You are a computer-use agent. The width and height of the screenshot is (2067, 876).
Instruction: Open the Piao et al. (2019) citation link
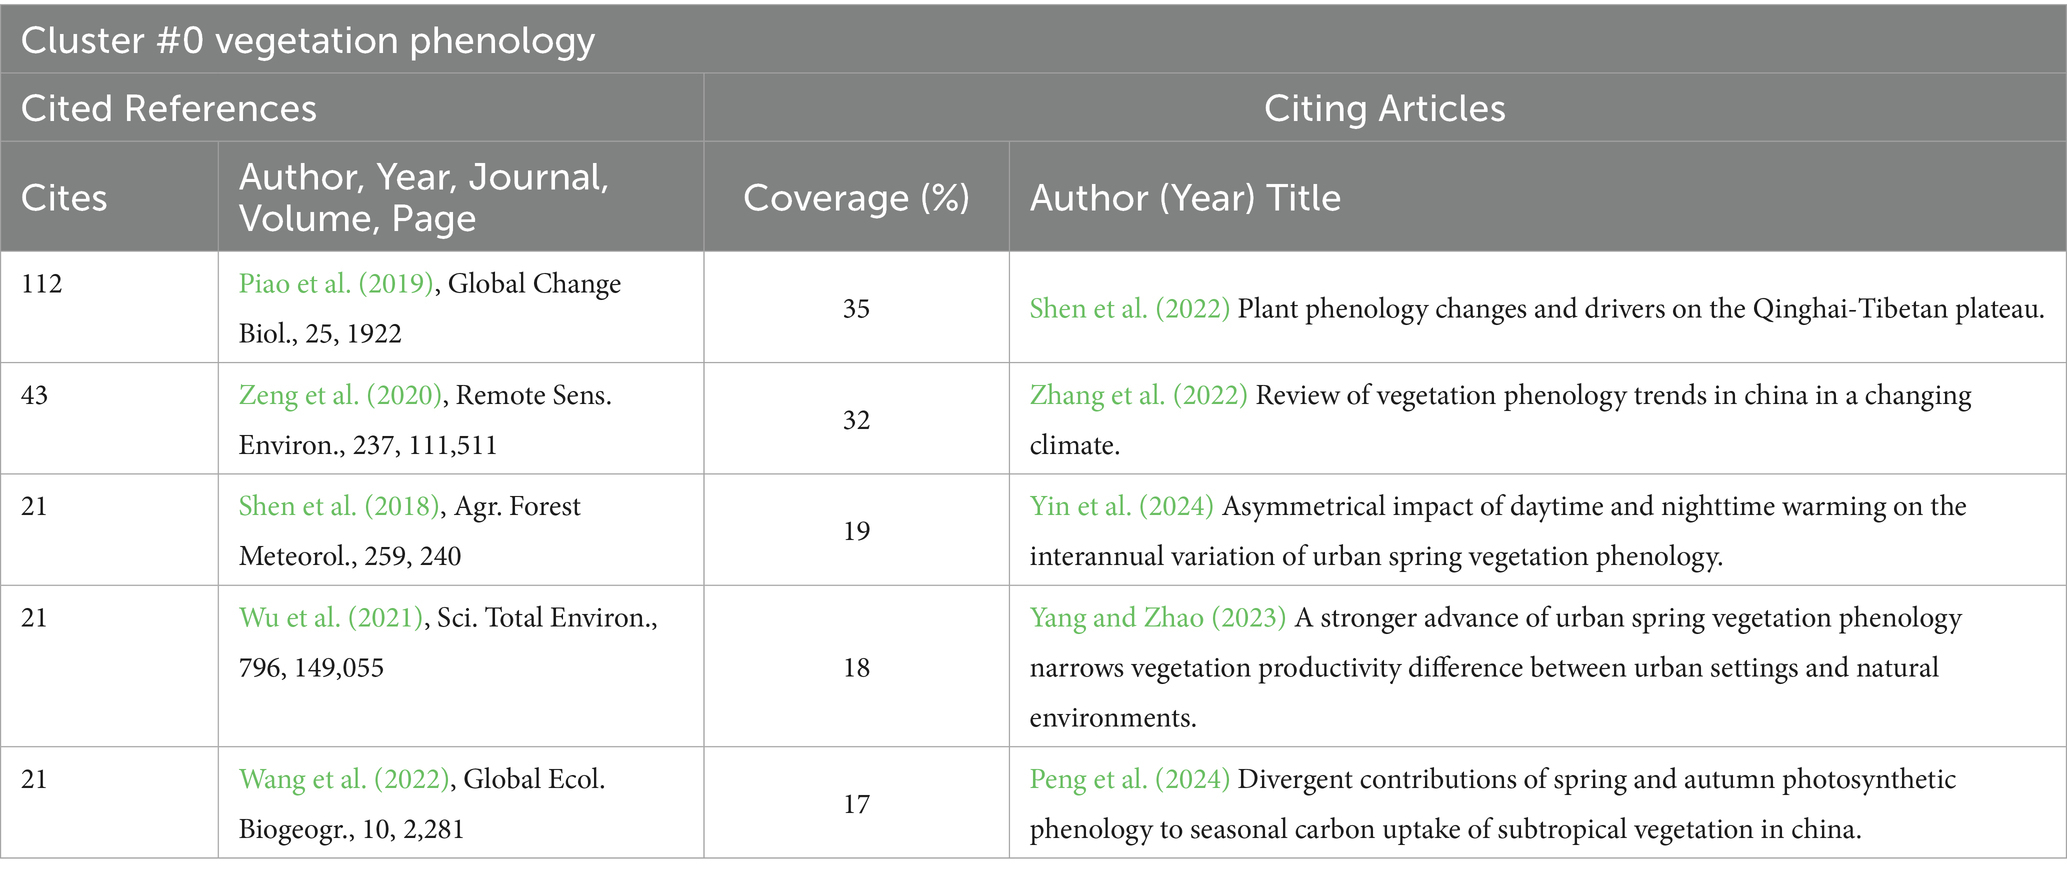(335, 284)
